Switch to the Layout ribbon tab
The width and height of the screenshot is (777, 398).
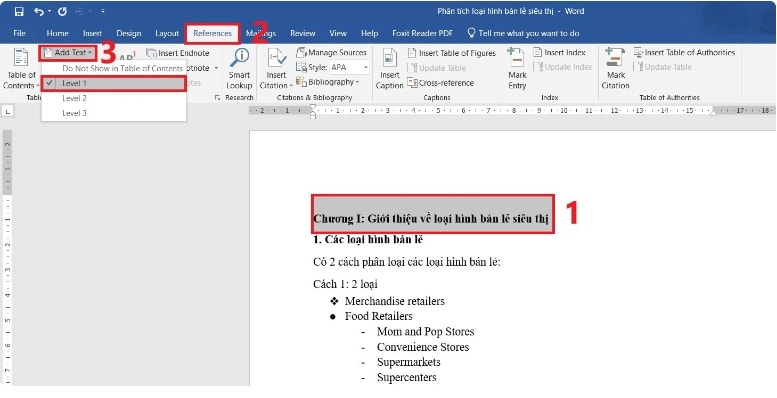click(166, 33)
